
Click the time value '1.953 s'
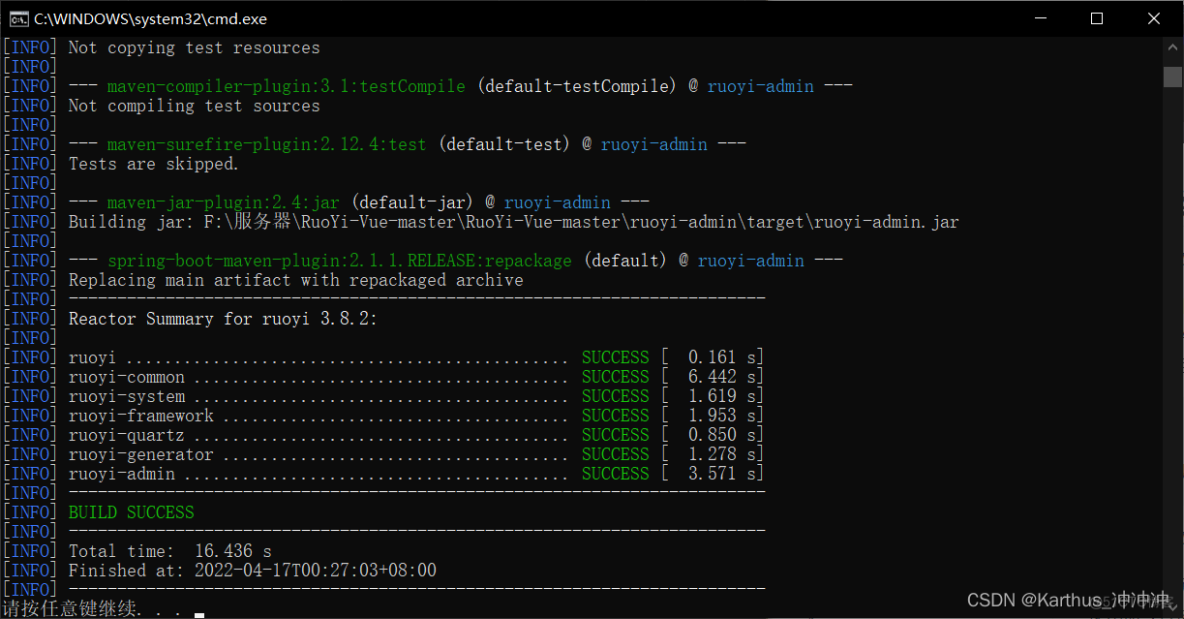[721, 416]
